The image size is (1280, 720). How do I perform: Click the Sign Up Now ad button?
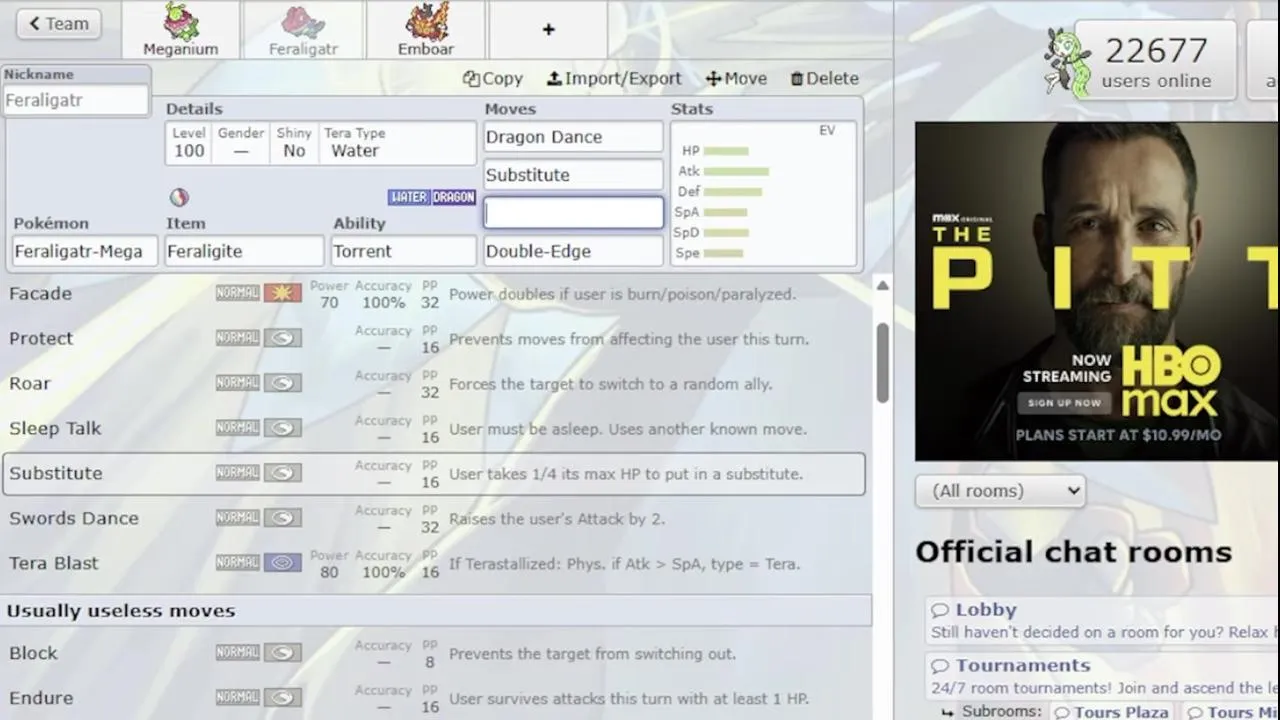(x=1065, y=403)
